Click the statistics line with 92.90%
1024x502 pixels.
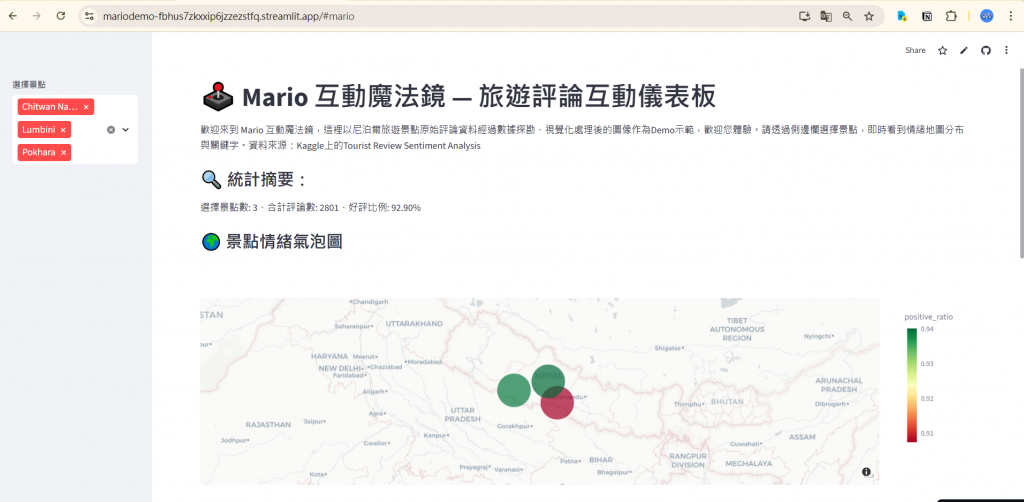point(311,208)
